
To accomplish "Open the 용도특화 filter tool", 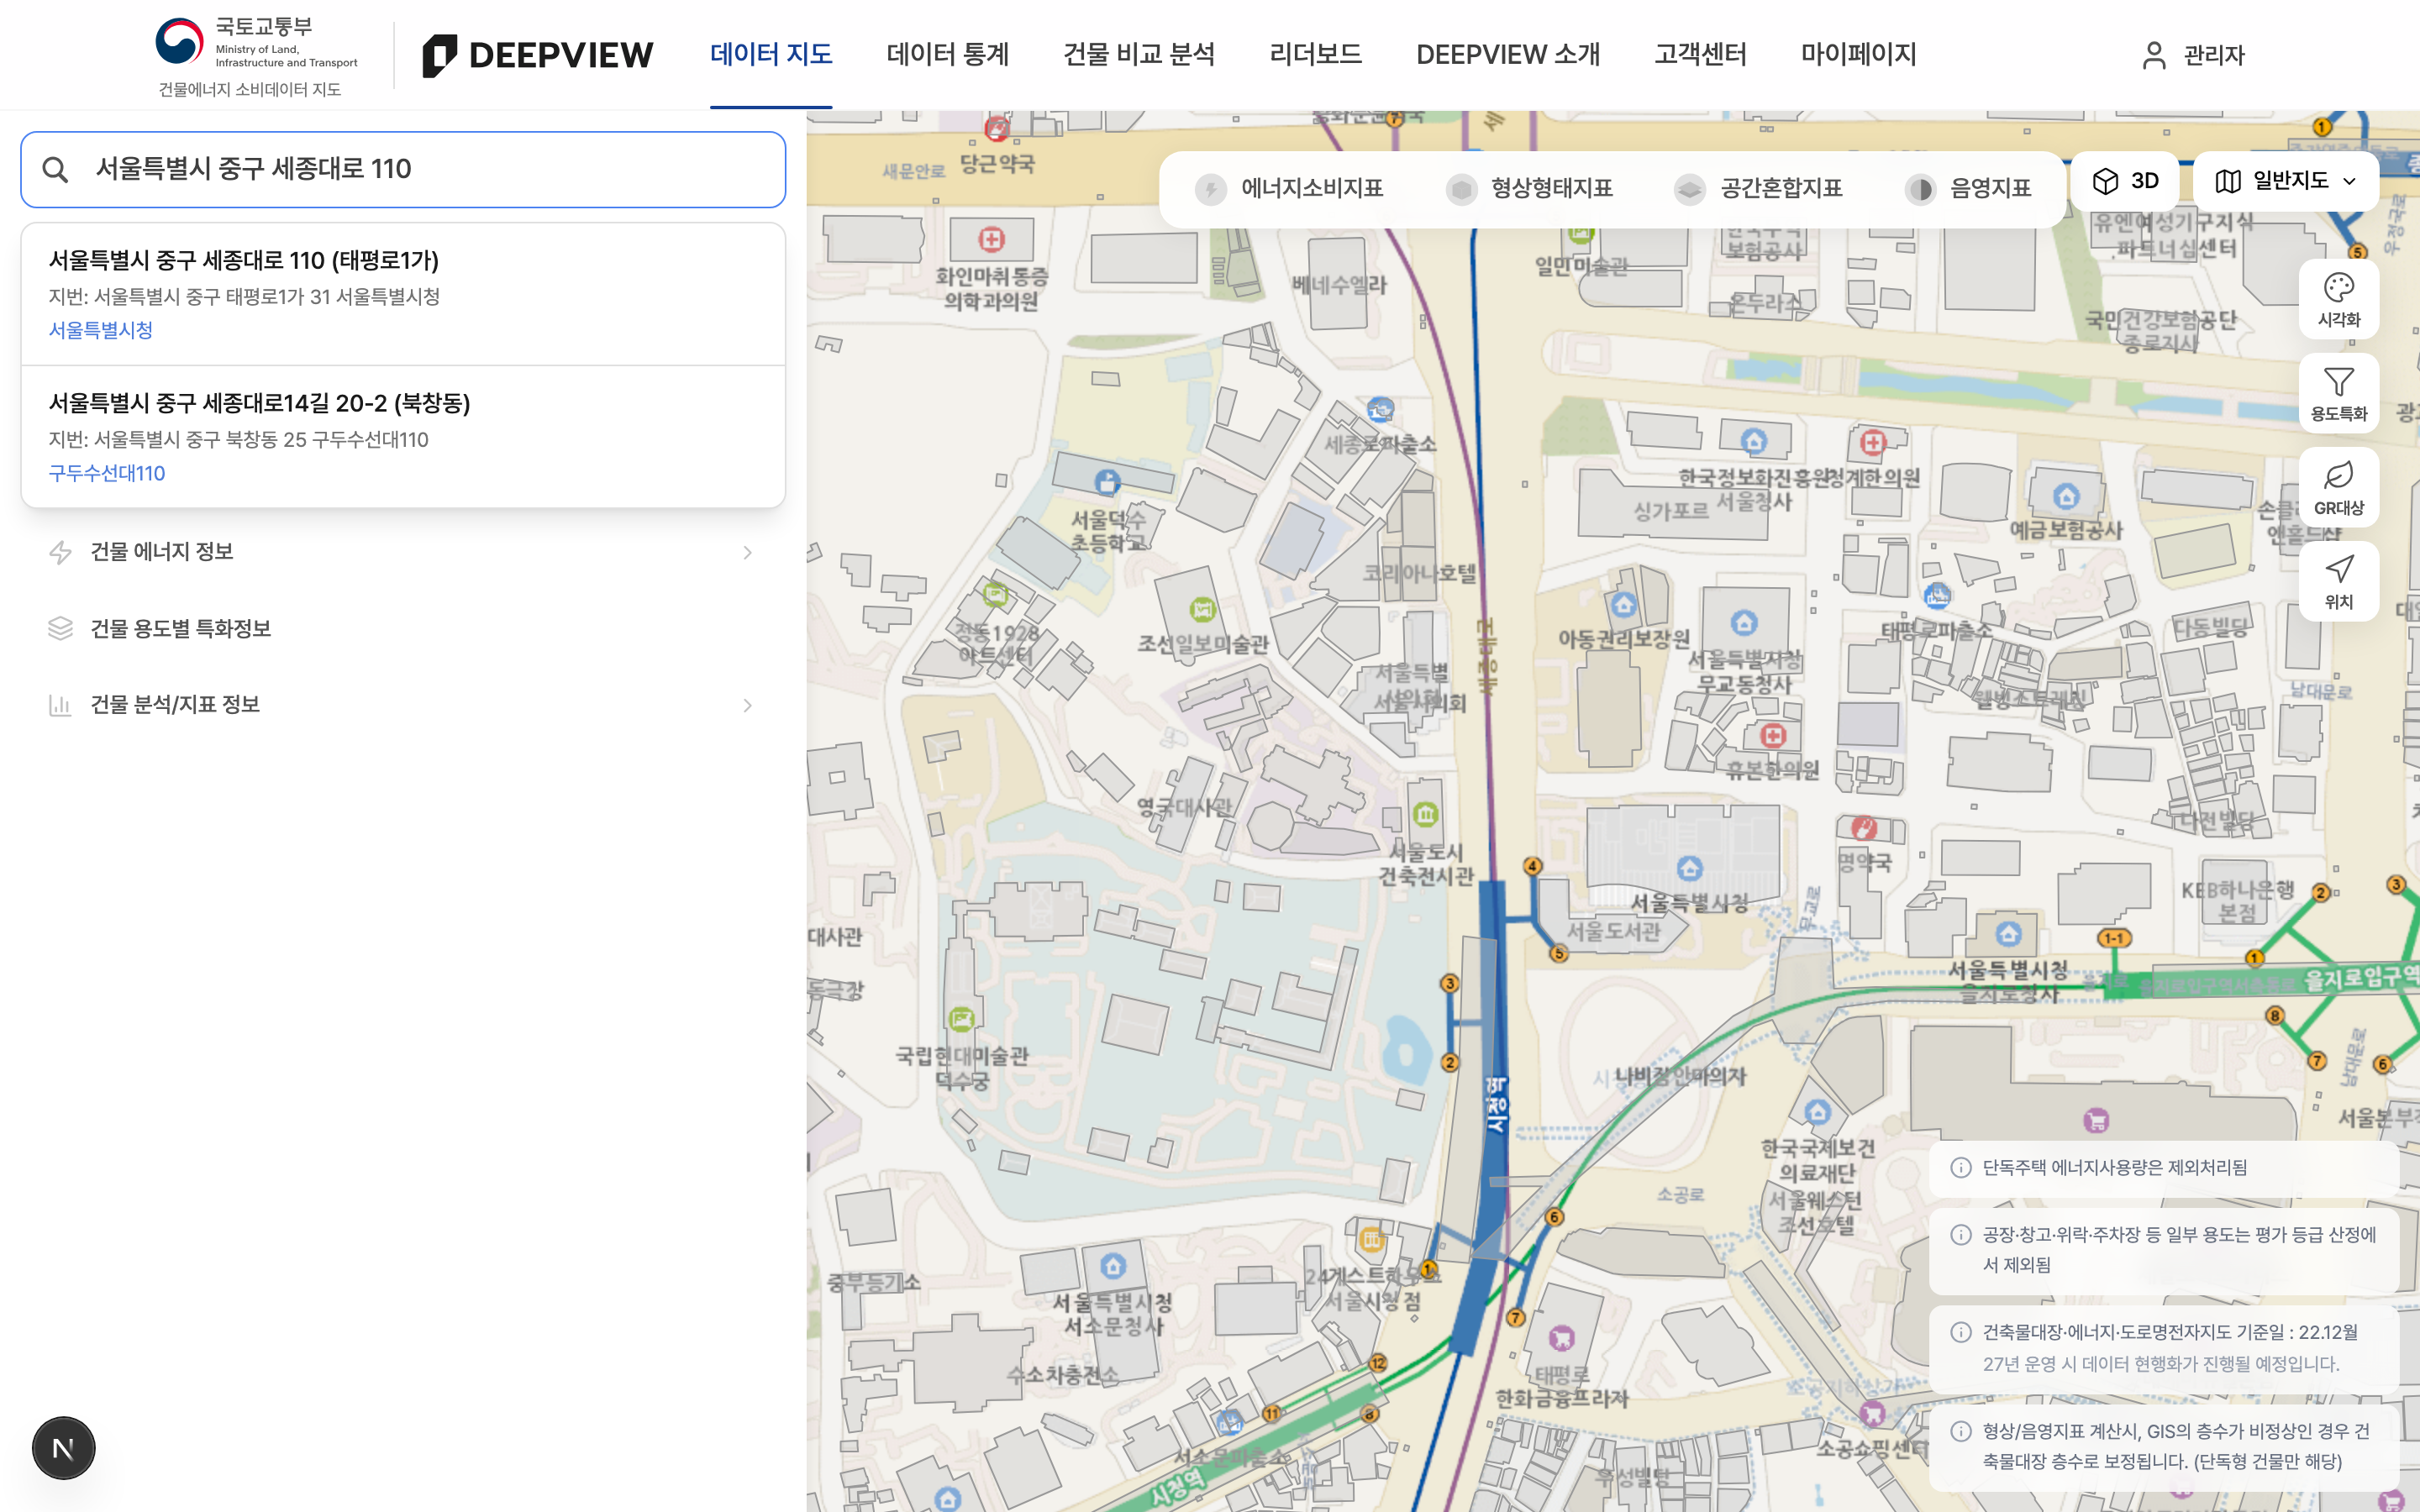I will 2338,393.
